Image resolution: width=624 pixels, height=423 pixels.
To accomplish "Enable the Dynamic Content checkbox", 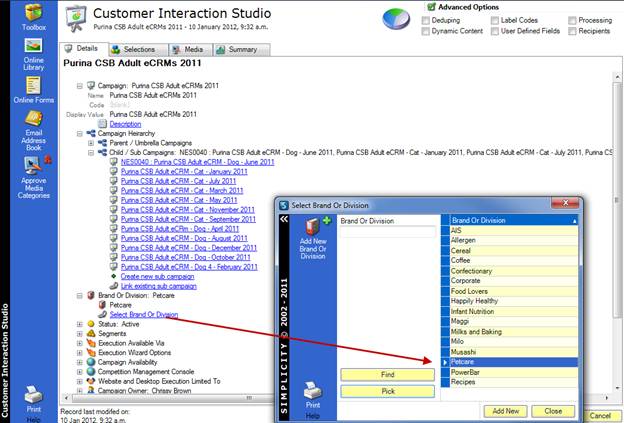I will [425, 31].
